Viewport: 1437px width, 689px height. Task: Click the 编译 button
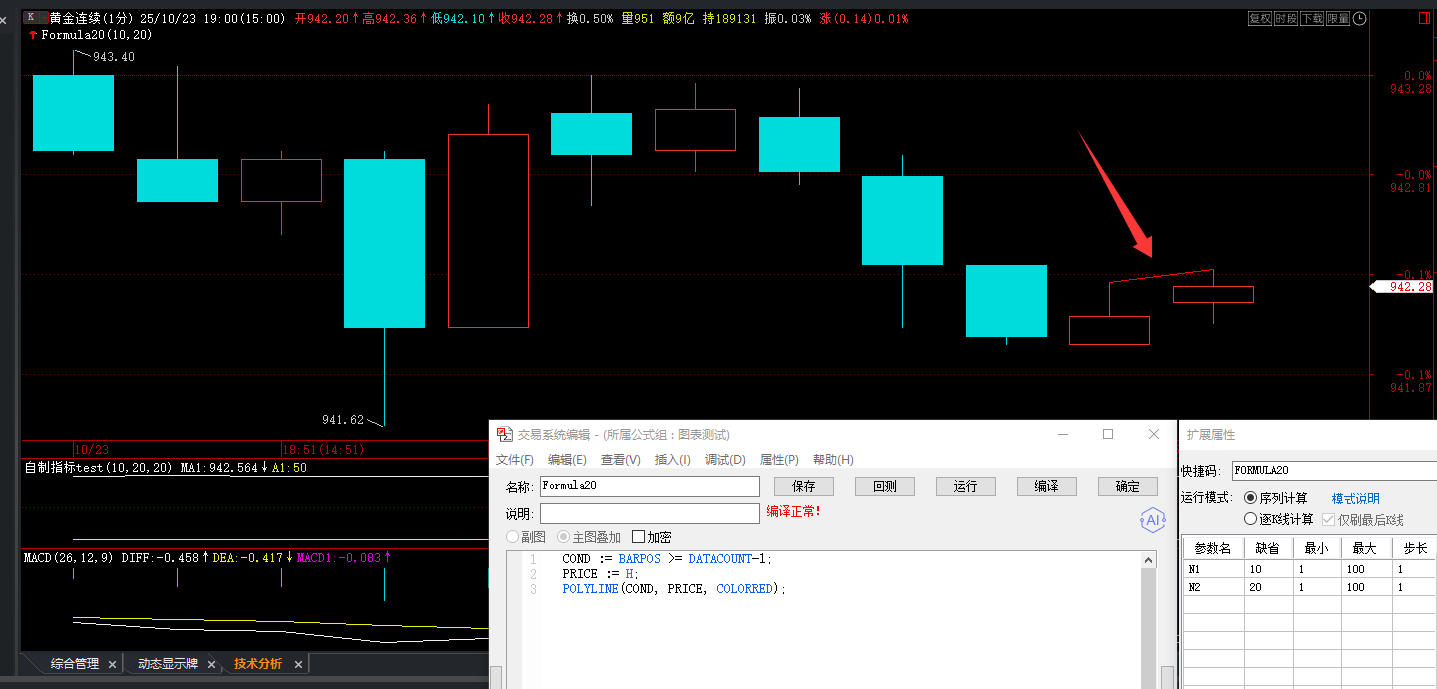click(x=1046, y=486)
